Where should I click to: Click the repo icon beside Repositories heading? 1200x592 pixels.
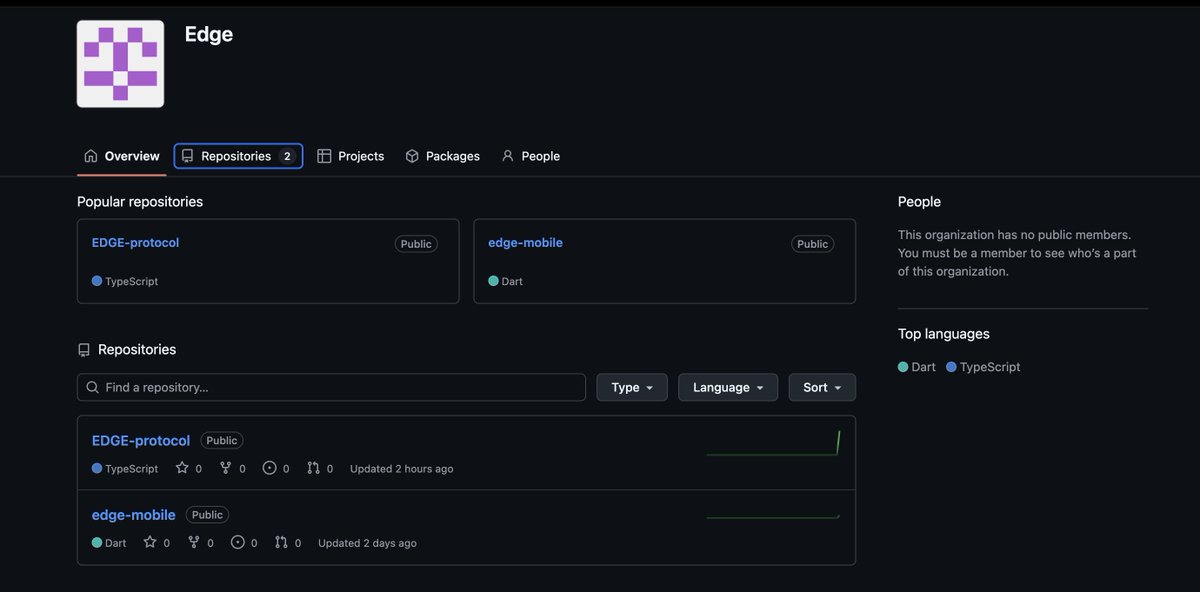click(84, 350)
